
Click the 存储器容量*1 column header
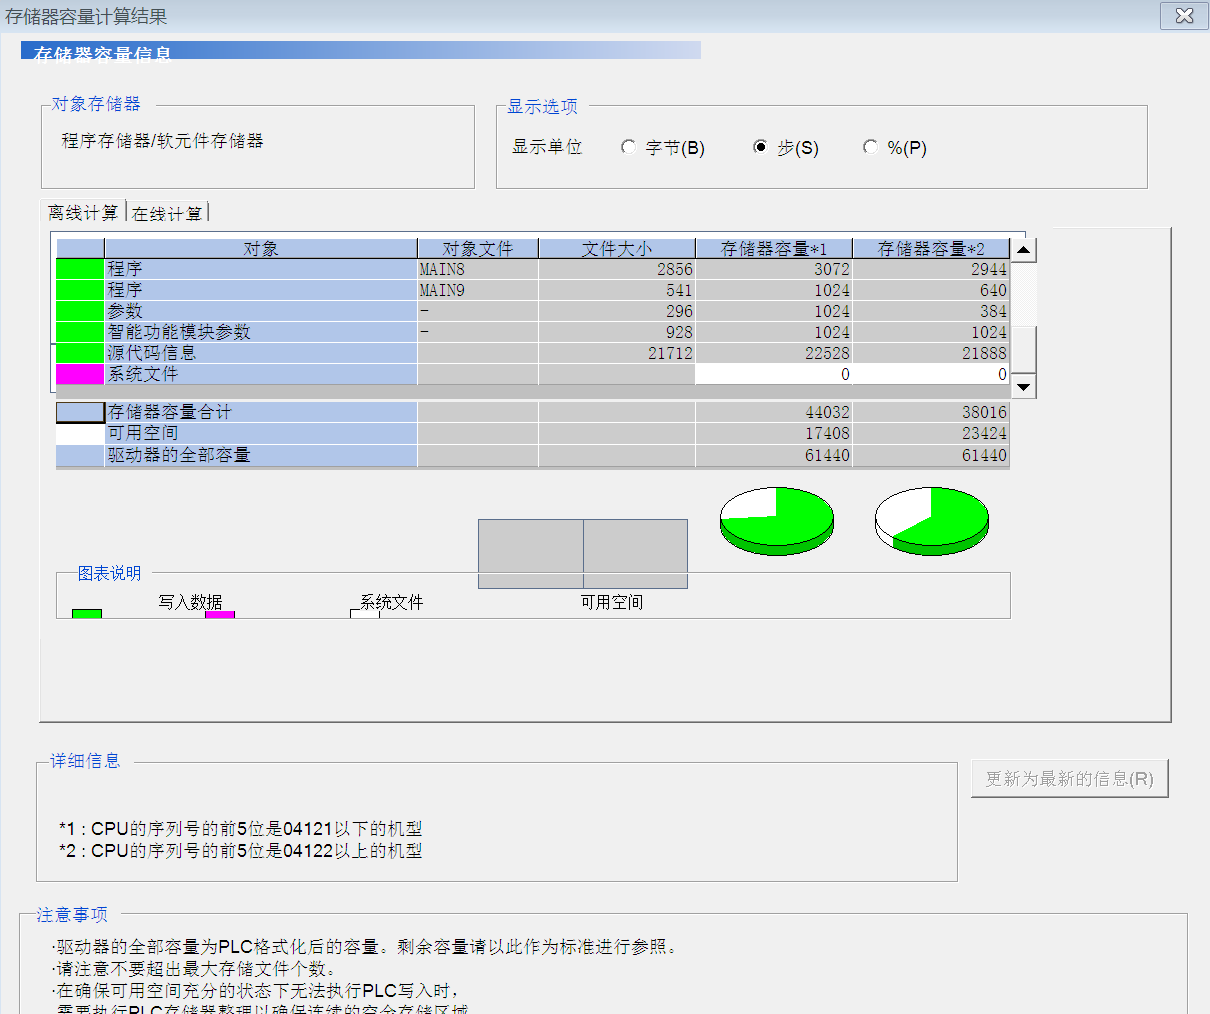tap(773, 249)
